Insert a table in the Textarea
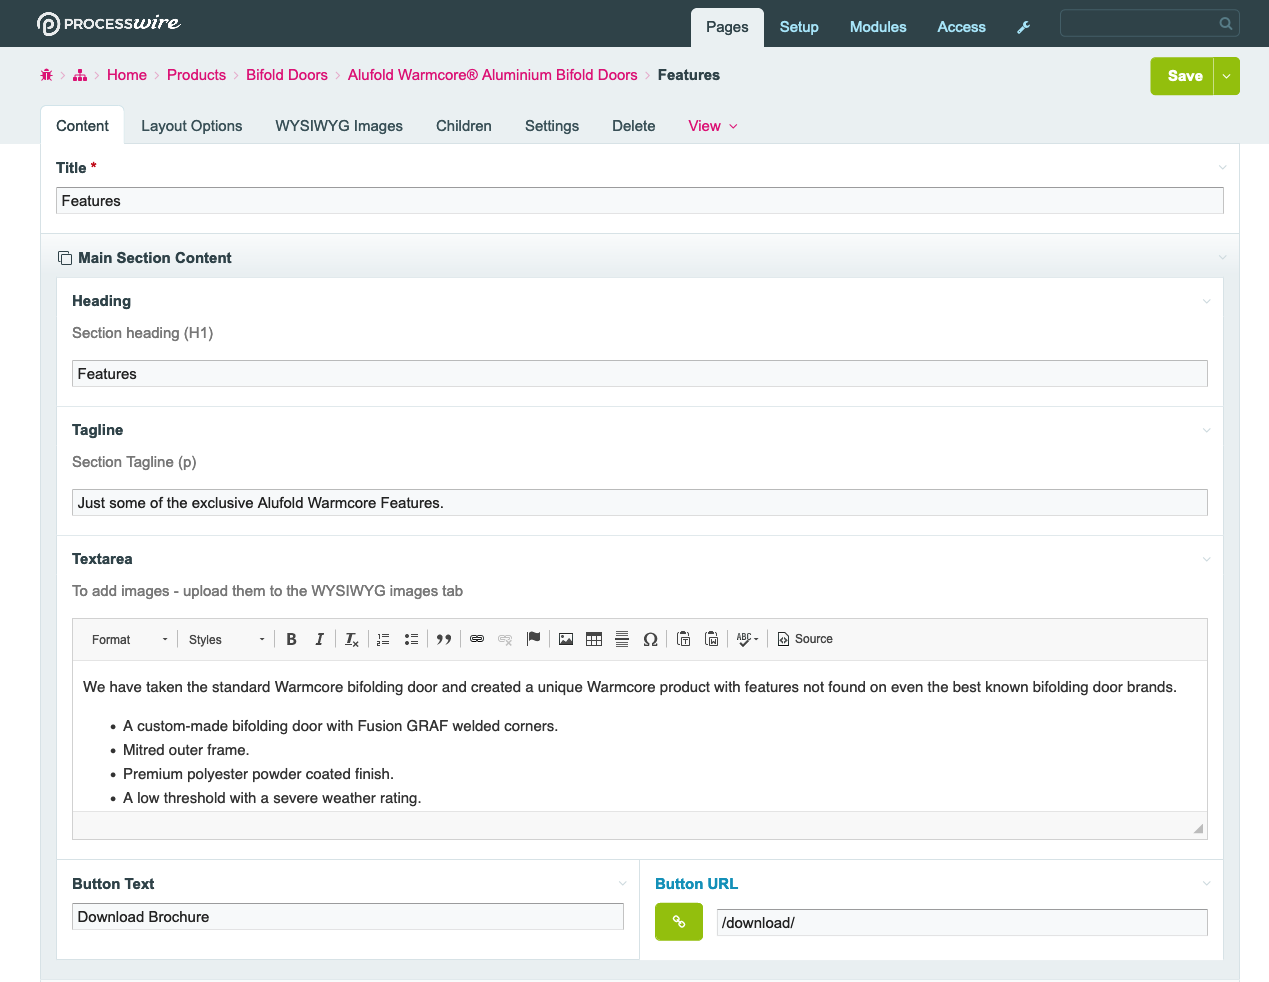 click(594, 639)
